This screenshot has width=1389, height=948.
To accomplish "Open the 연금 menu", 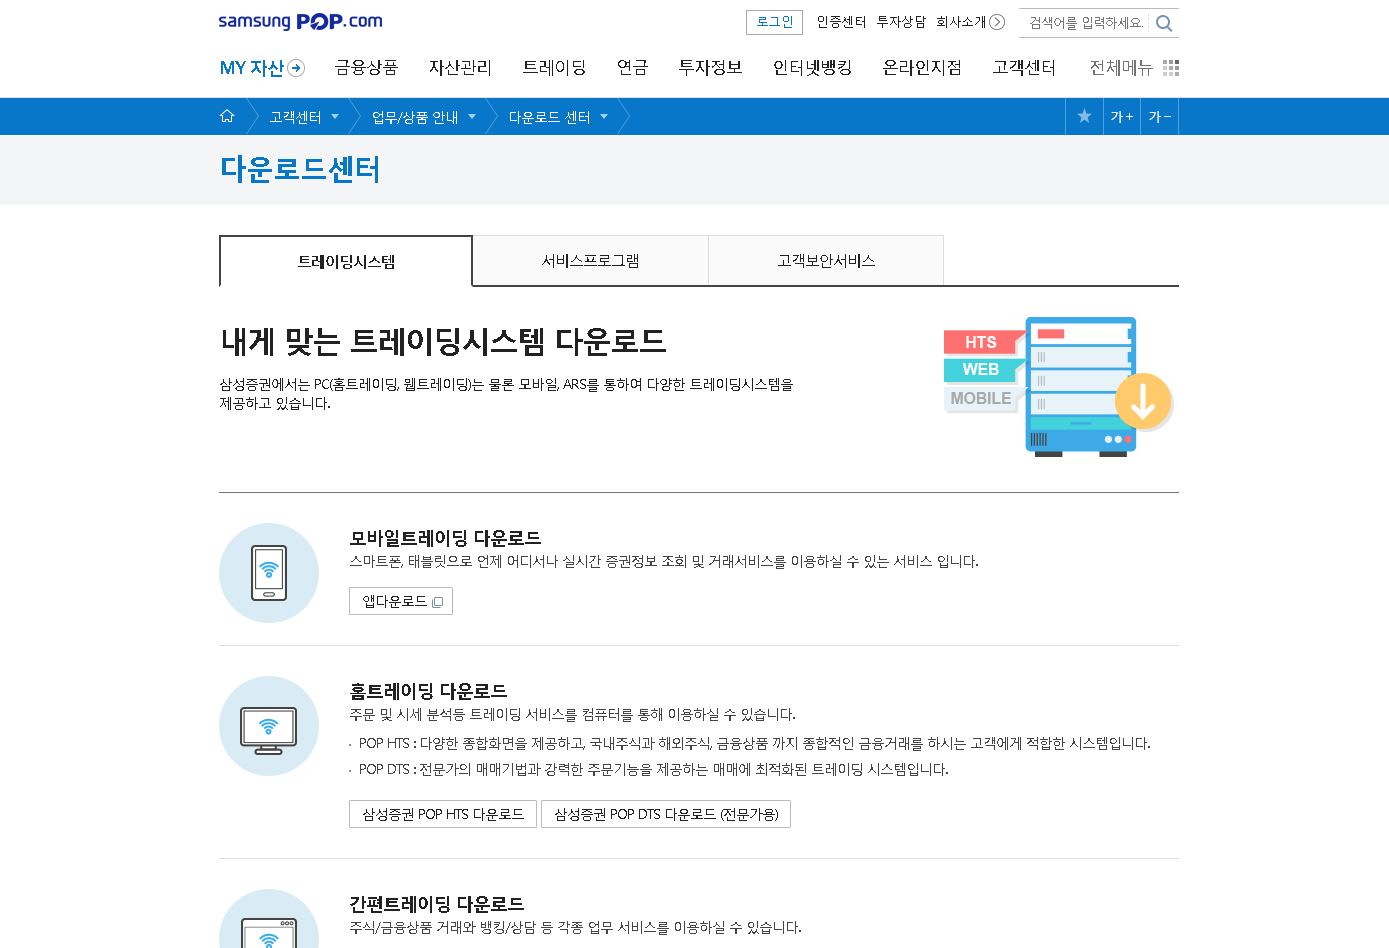I will click(632, 67).
